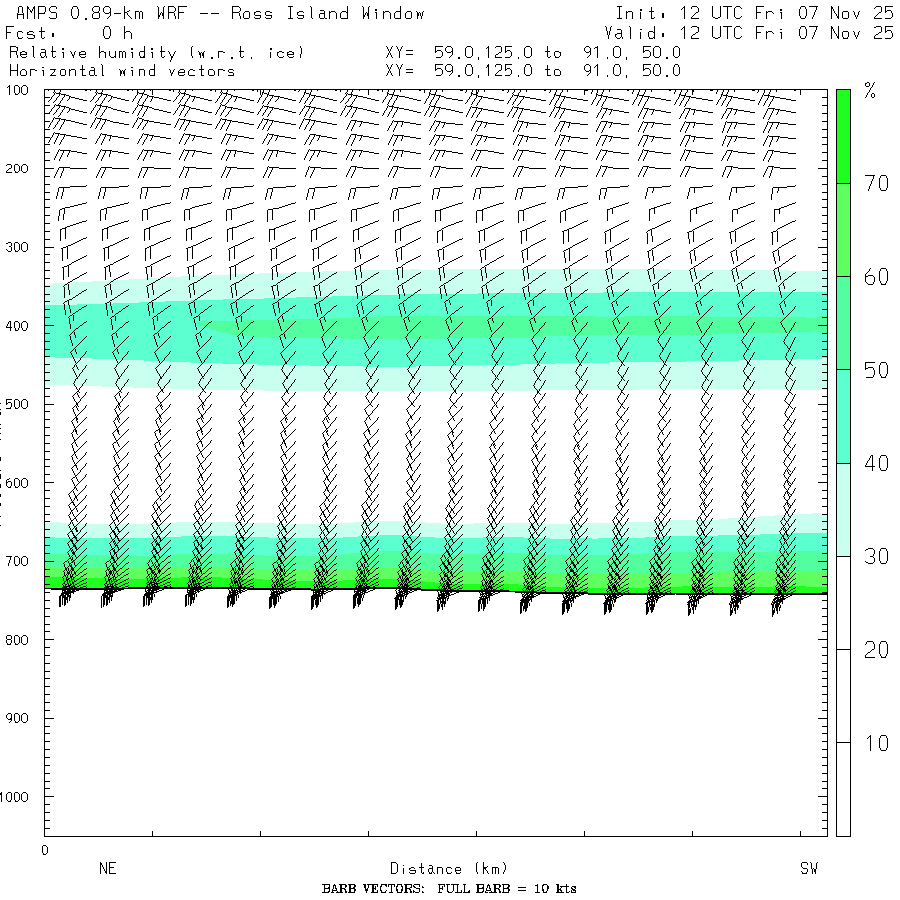Click the bright green above-70% colorbar segment
The height and width of the screenshot is (900, 900).
(843, 137)
